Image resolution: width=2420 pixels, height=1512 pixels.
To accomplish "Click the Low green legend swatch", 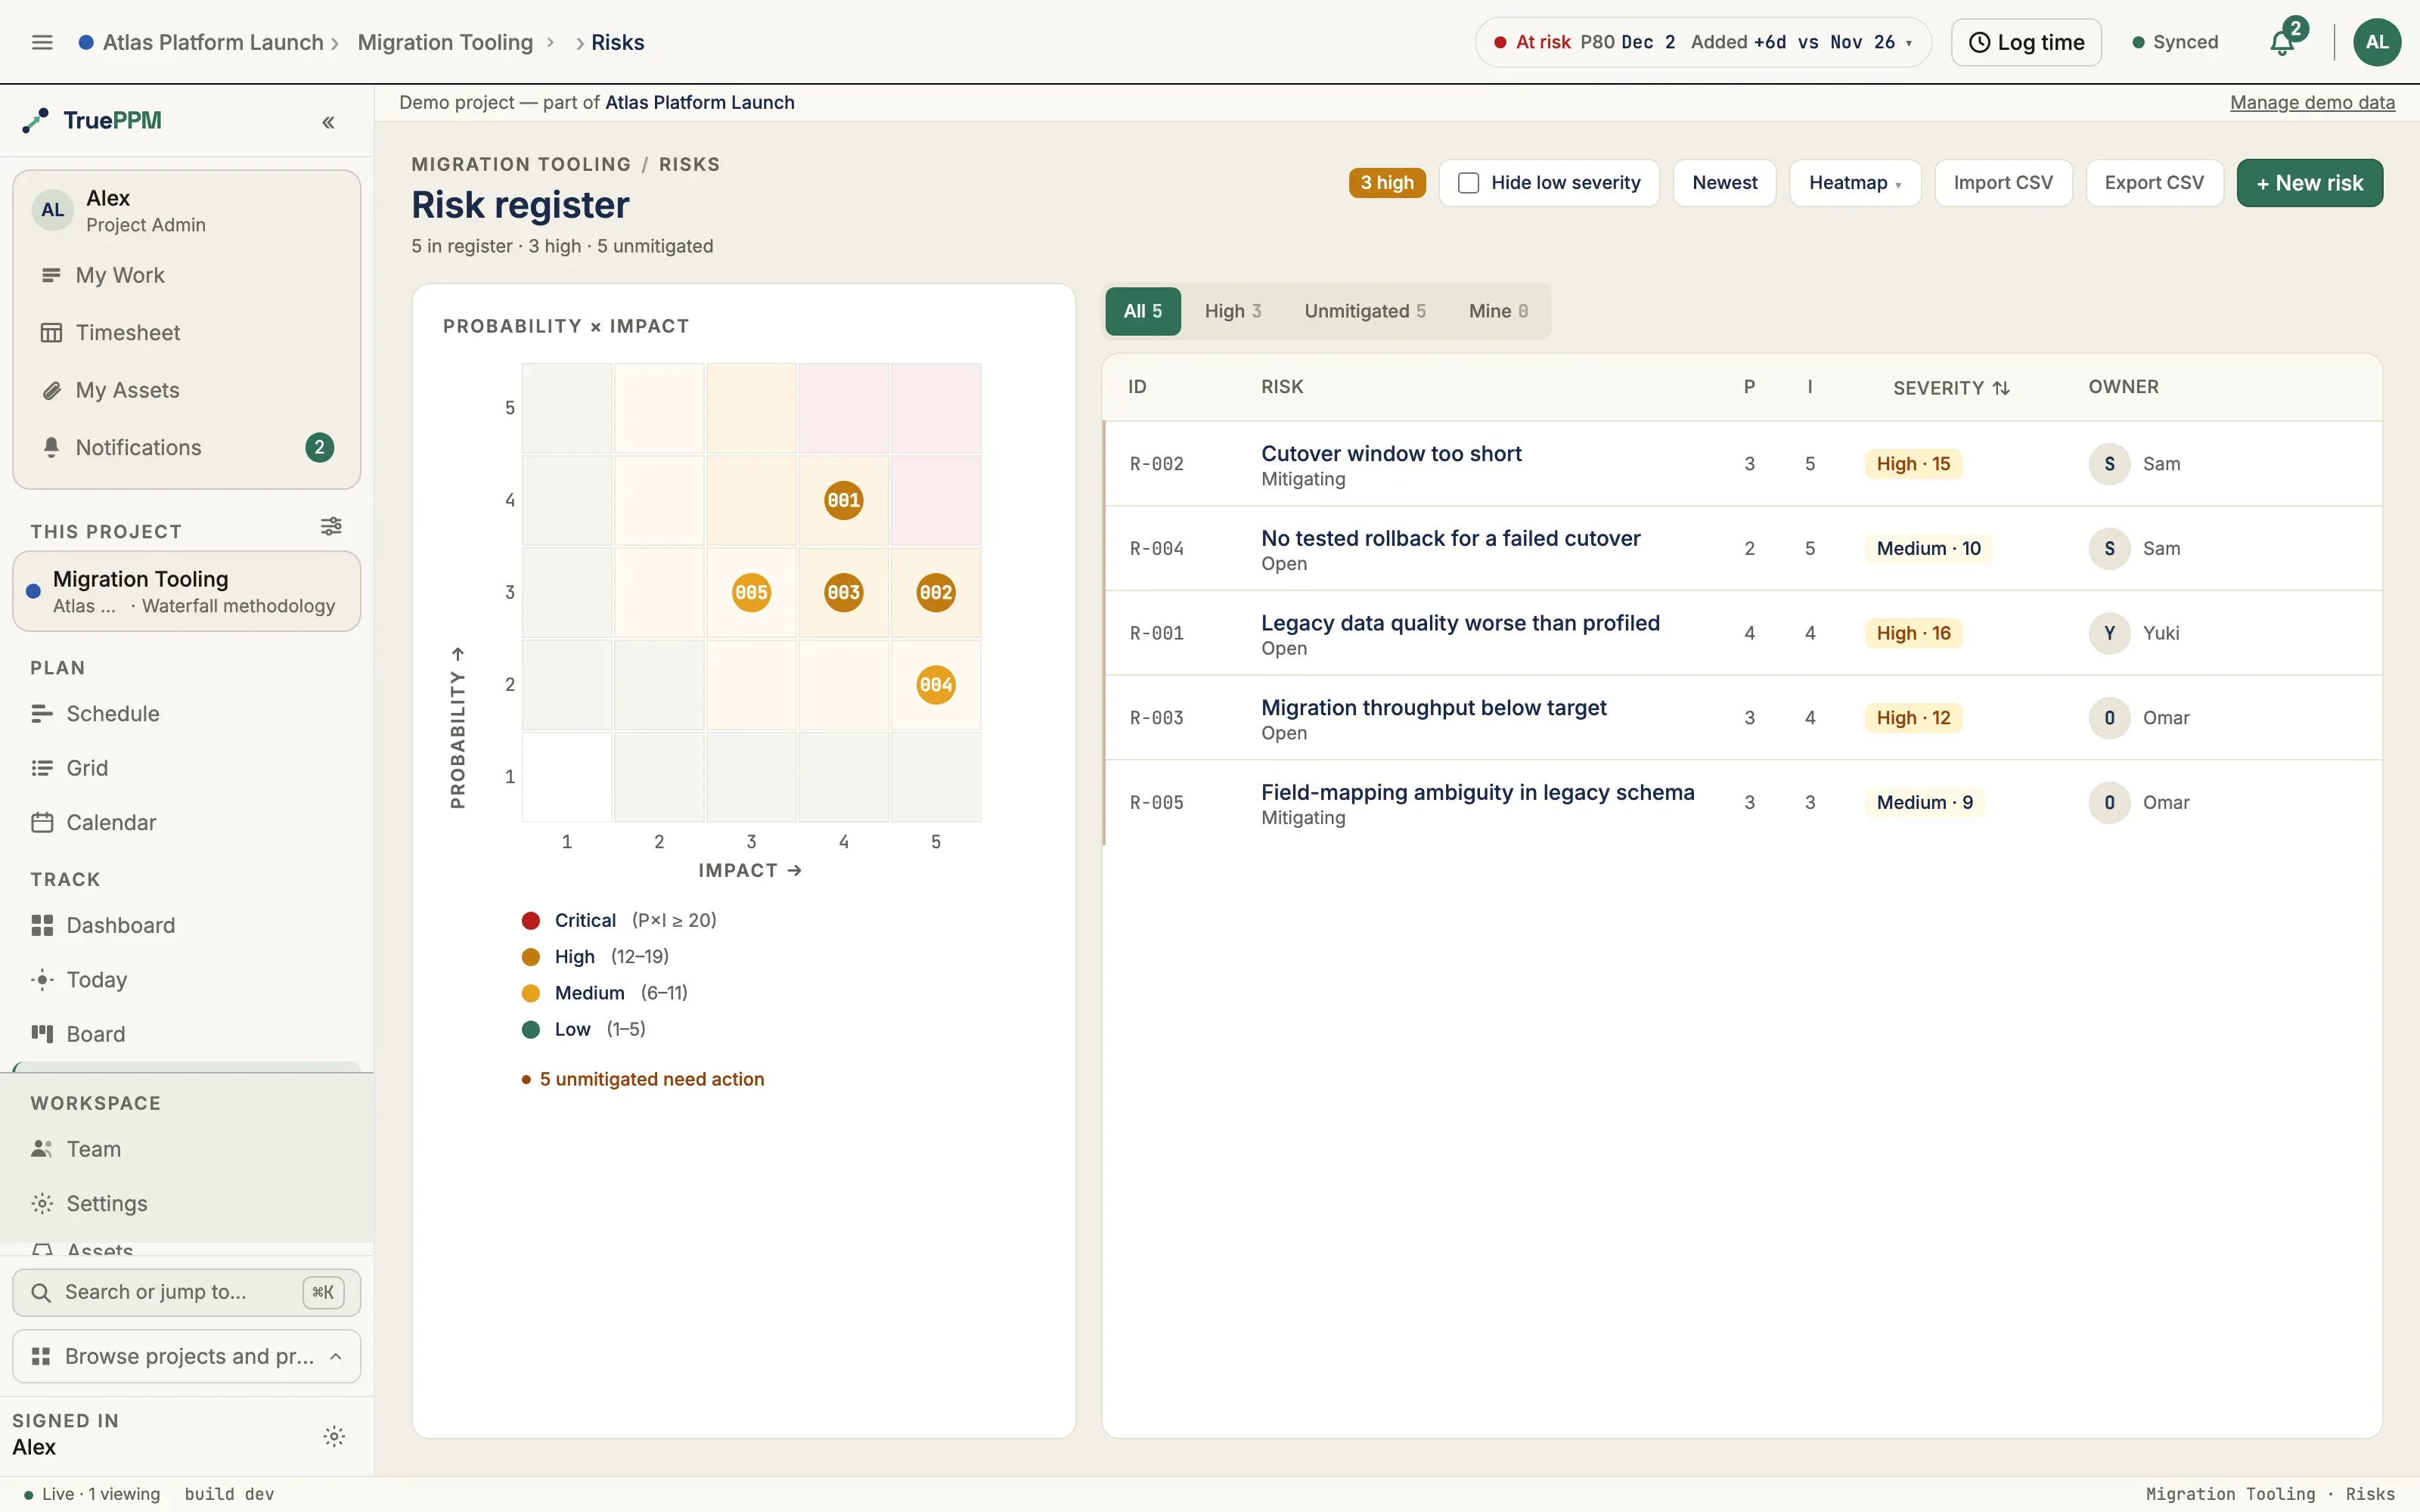I will click(531, 1030).
